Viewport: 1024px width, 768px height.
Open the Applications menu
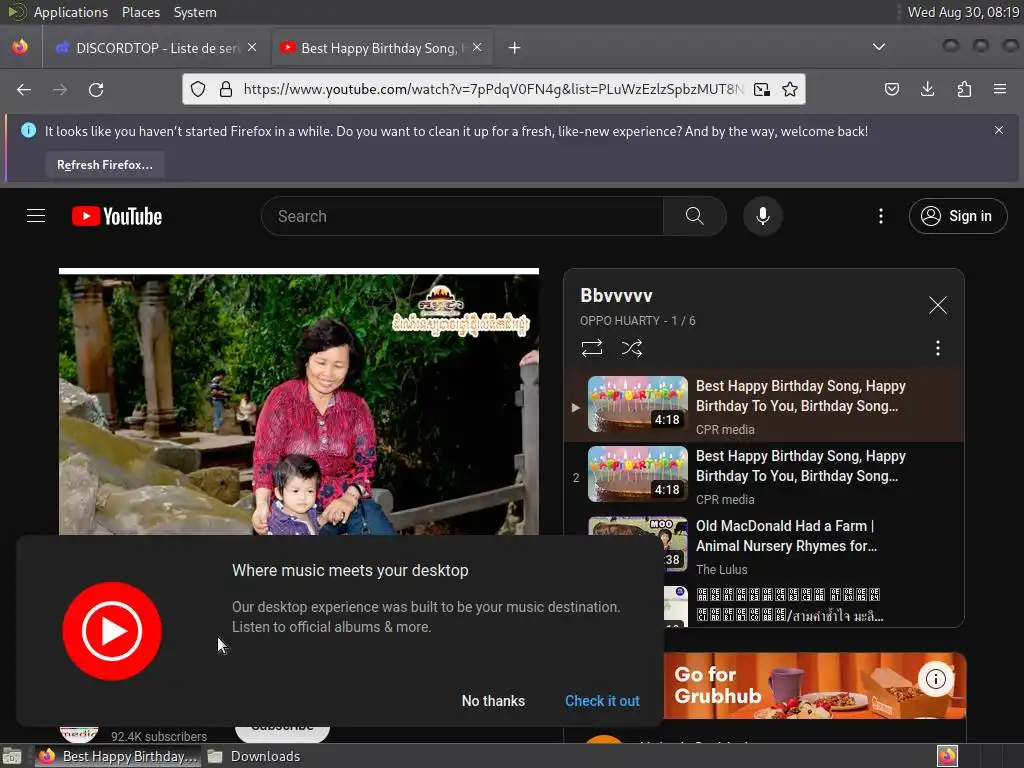[71, 12]
